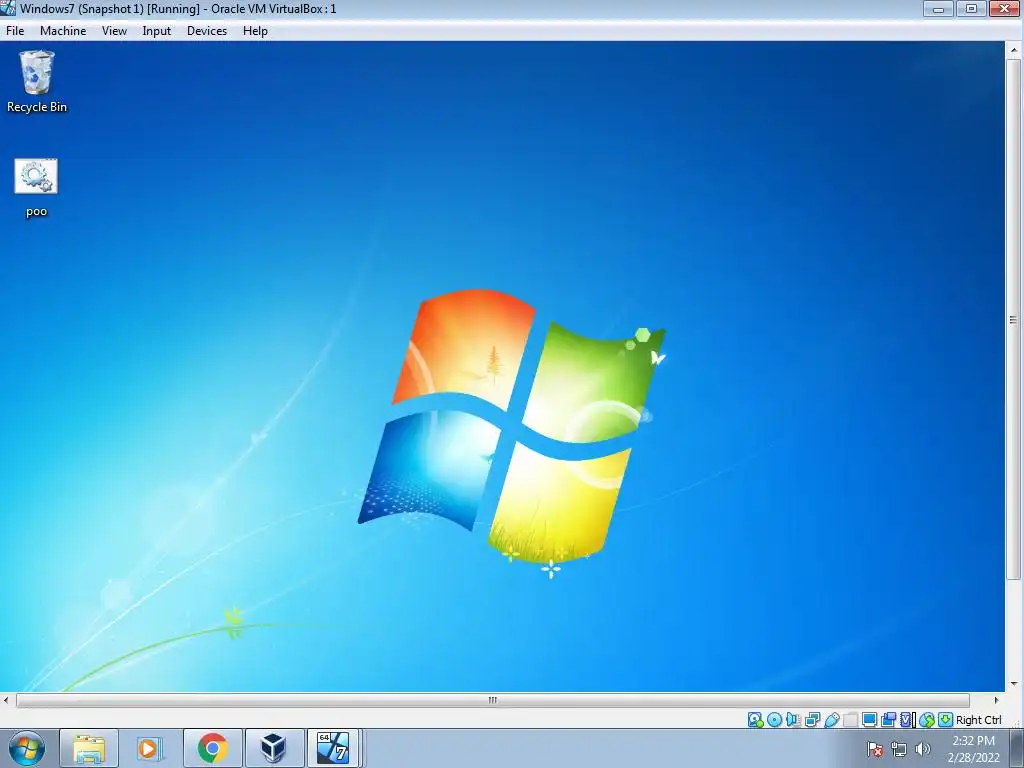Click the keyboard capture green arrow icon

pos(946,720)
